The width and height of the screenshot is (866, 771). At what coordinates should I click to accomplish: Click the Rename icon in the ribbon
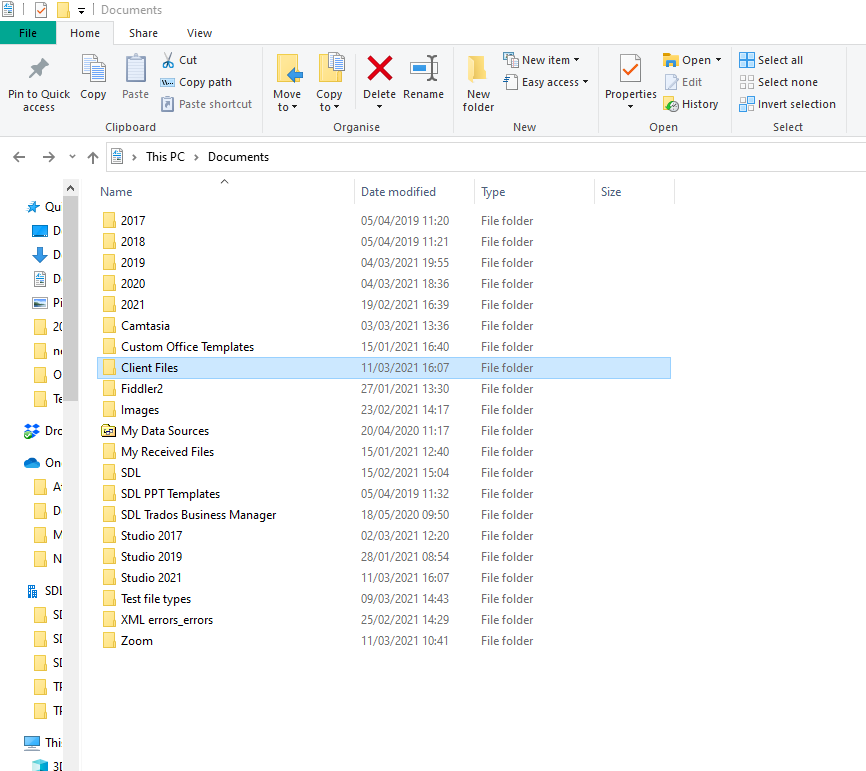pyautogui.click(x=423, y=70)
